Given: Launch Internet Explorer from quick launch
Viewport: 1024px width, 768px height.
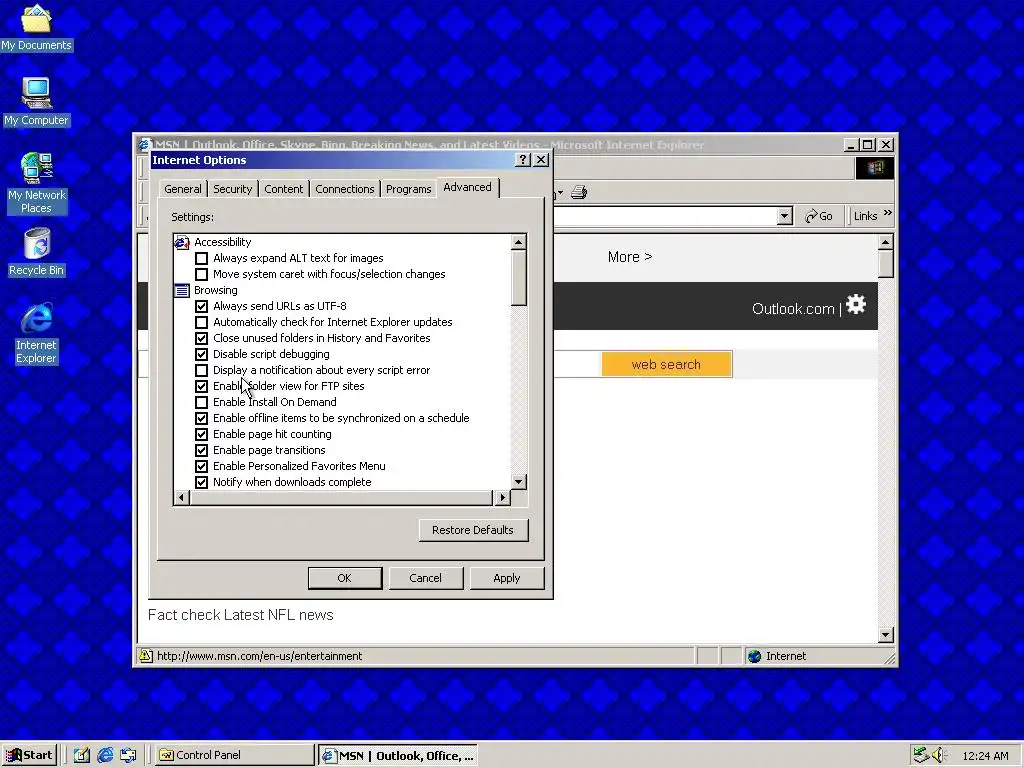Looking at the screenshot, I should click(104, 755).
